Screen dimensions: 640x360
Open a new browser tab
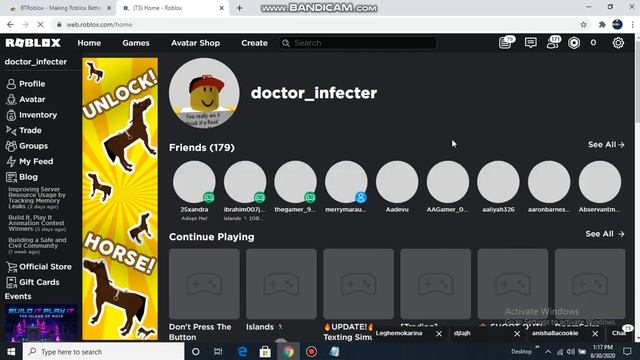[240, 8]
